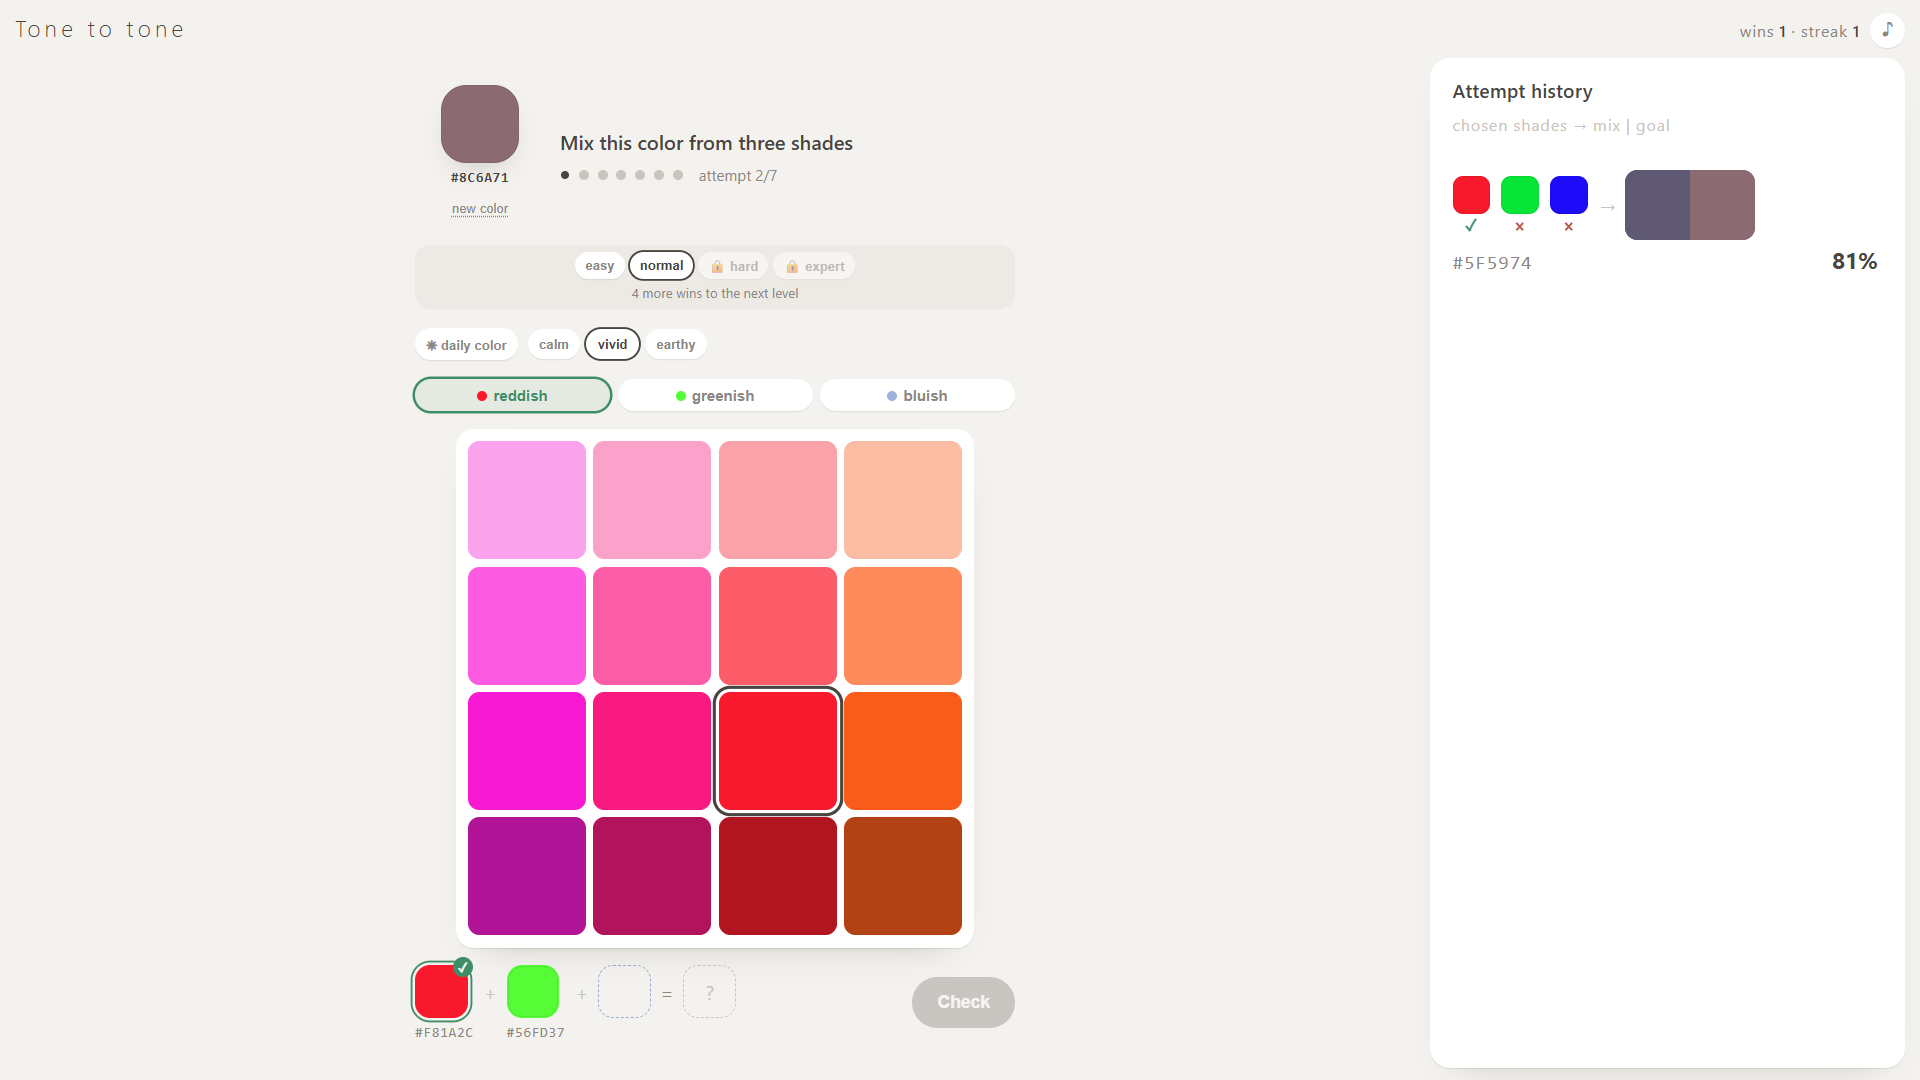Click the locked expert difficulty pill

point(814,266)
